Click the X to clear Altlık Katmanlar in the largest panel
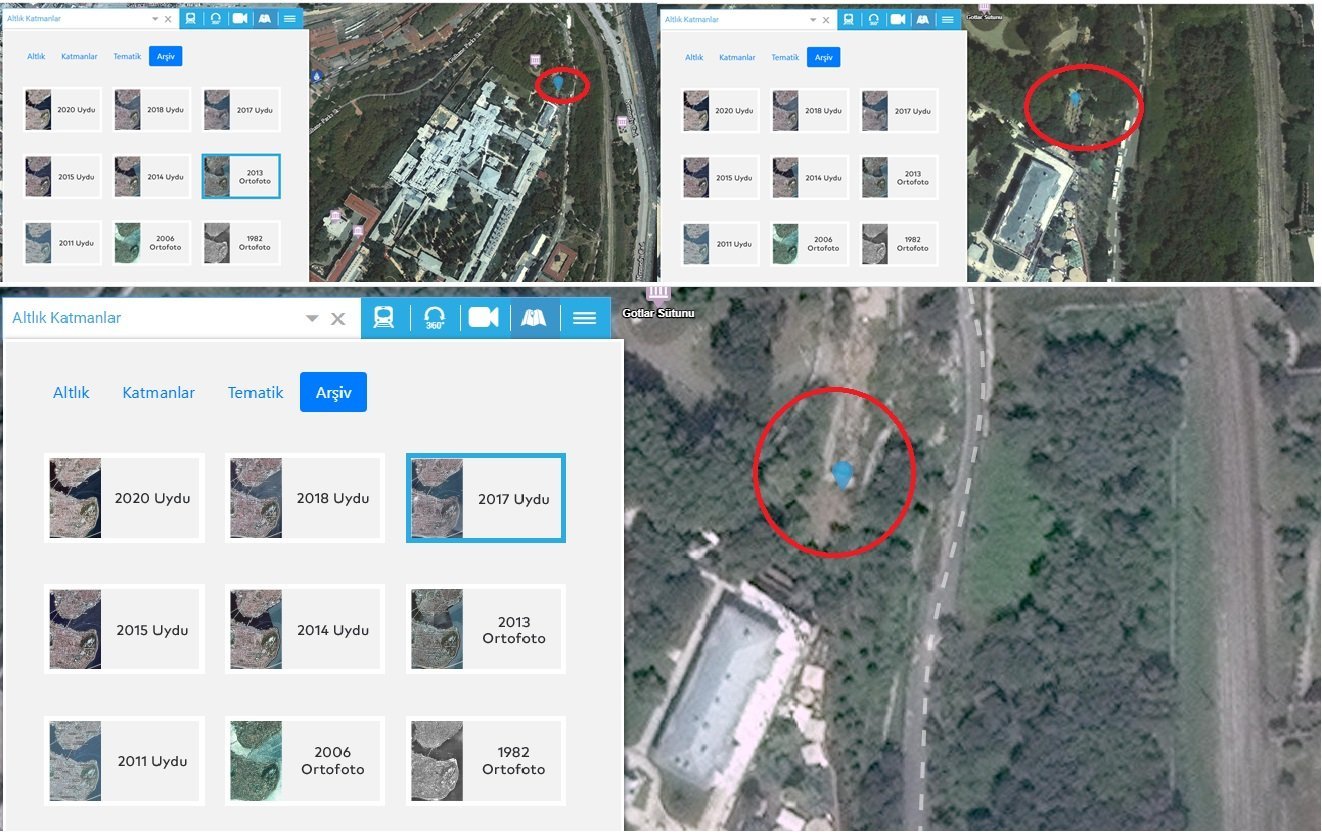 pos(338,319)
